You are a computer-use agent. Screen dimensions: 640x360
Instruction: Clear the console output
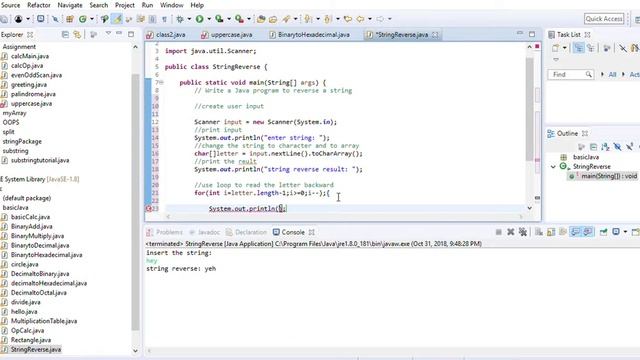[539, 232]
